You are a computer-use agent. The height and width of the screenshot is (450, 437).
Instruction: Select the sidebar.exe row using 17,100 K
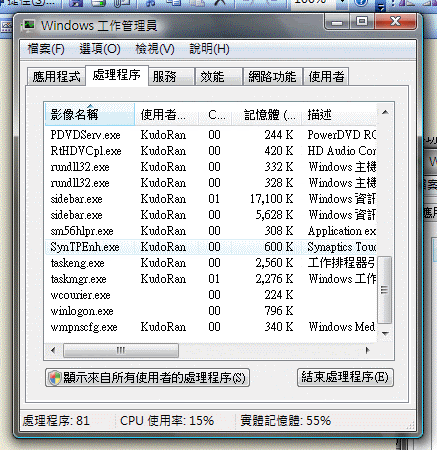pyautogui.click(x=211, y=199)
